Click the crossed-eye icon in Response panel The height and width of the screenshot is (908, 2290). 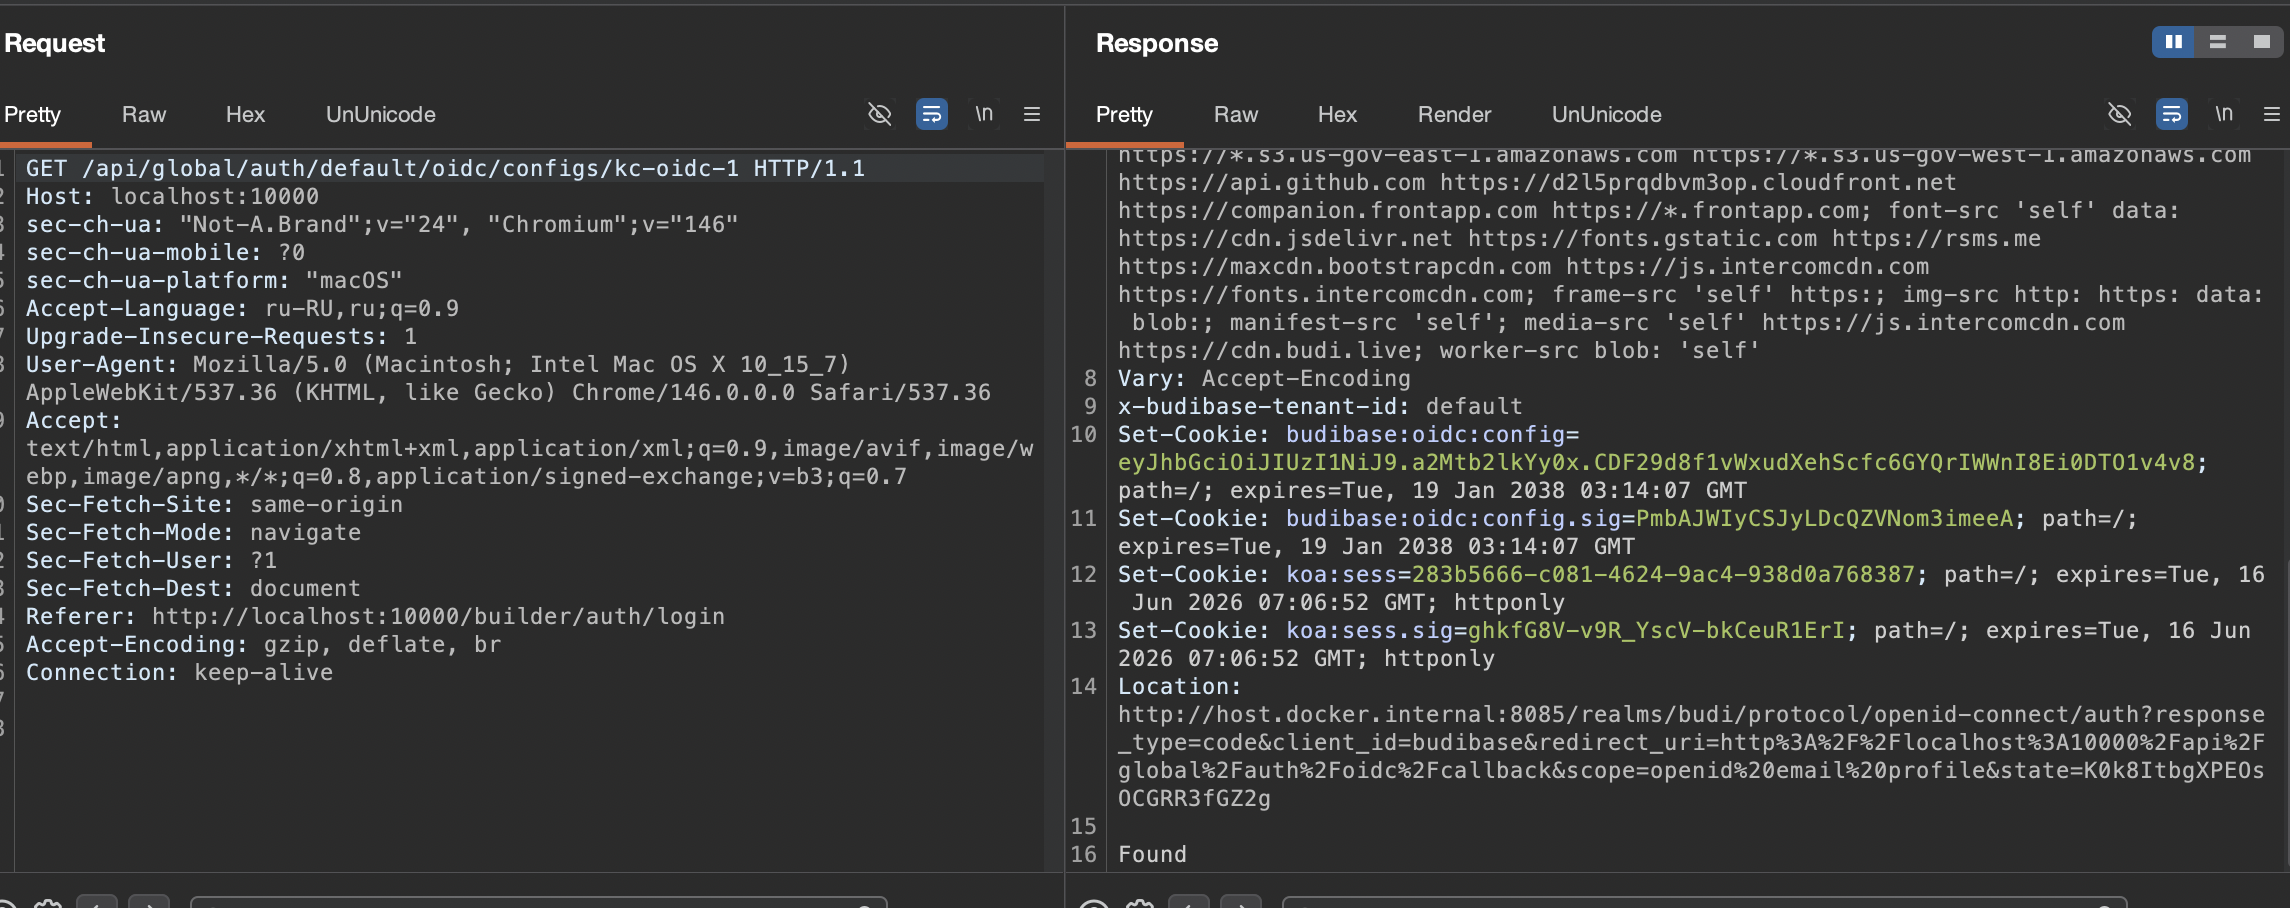tap(2119, 114)
